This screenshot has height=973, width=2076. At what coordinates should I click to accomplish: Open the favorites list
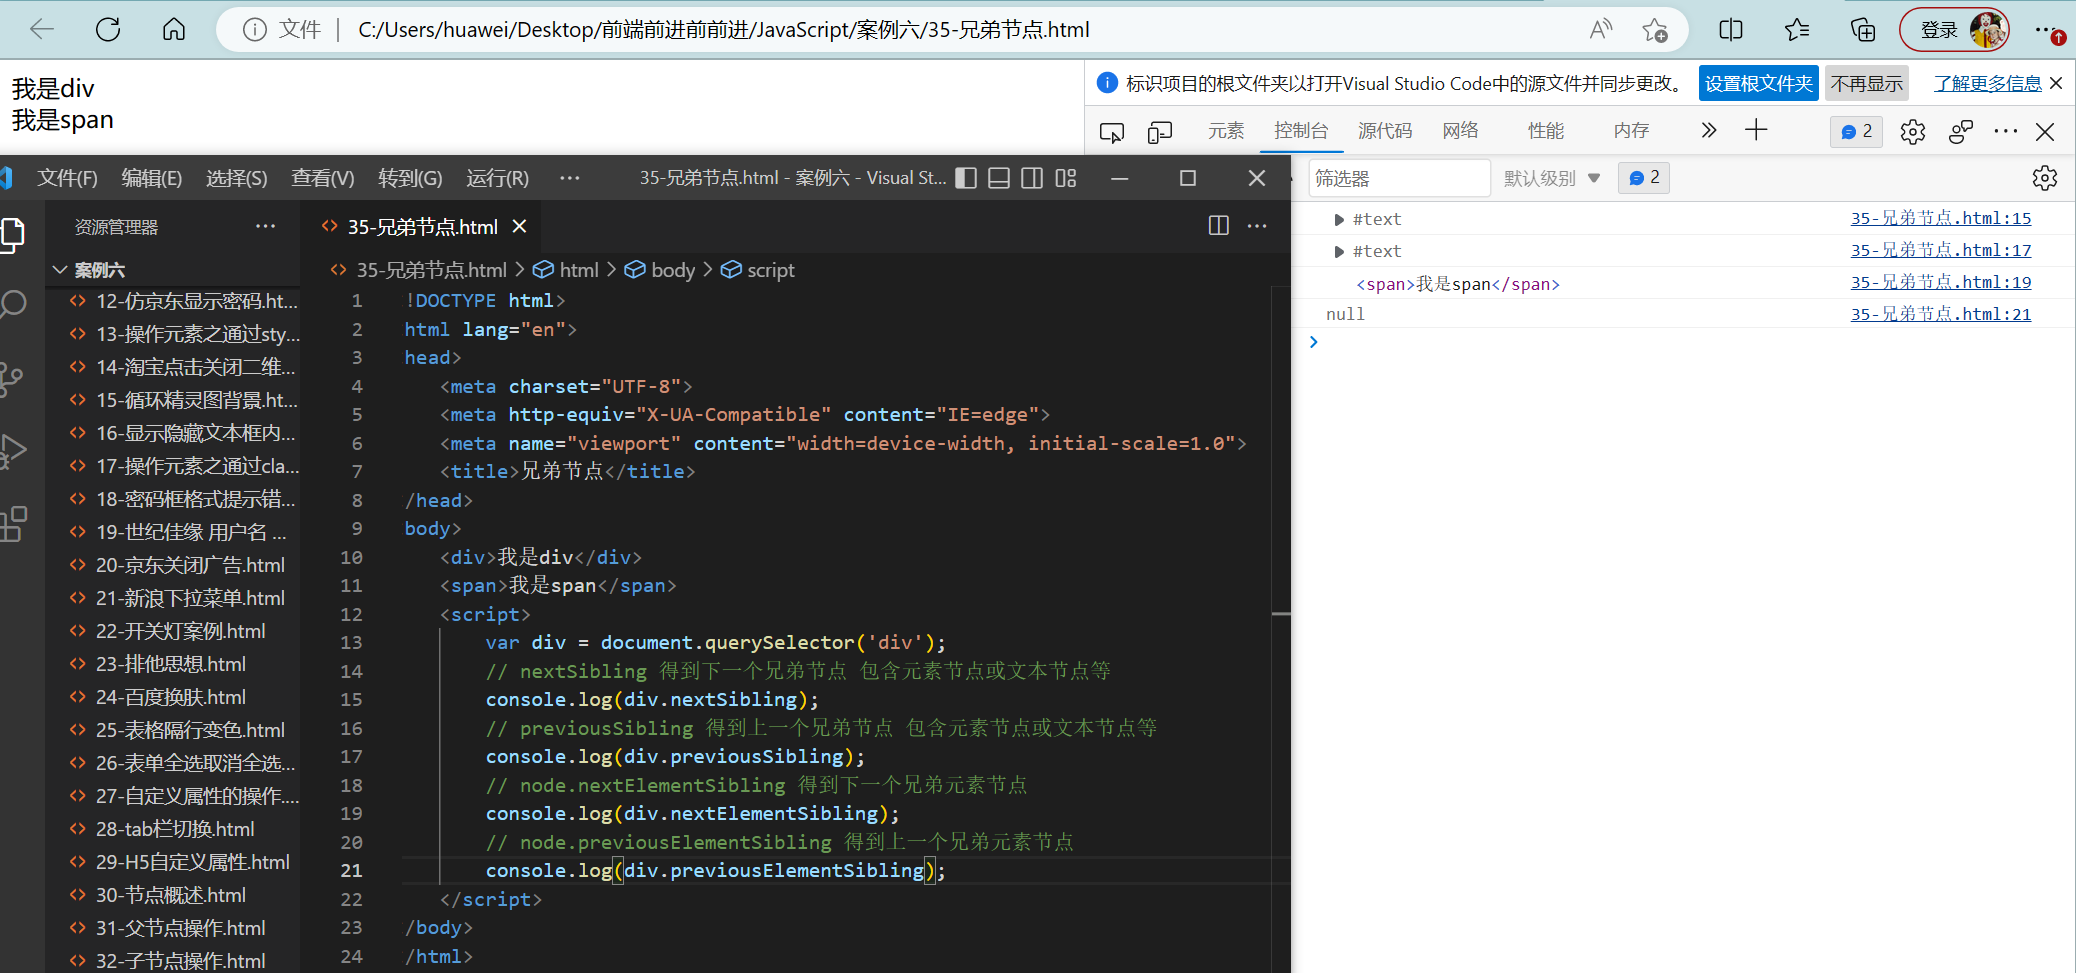pos(1797,29)
